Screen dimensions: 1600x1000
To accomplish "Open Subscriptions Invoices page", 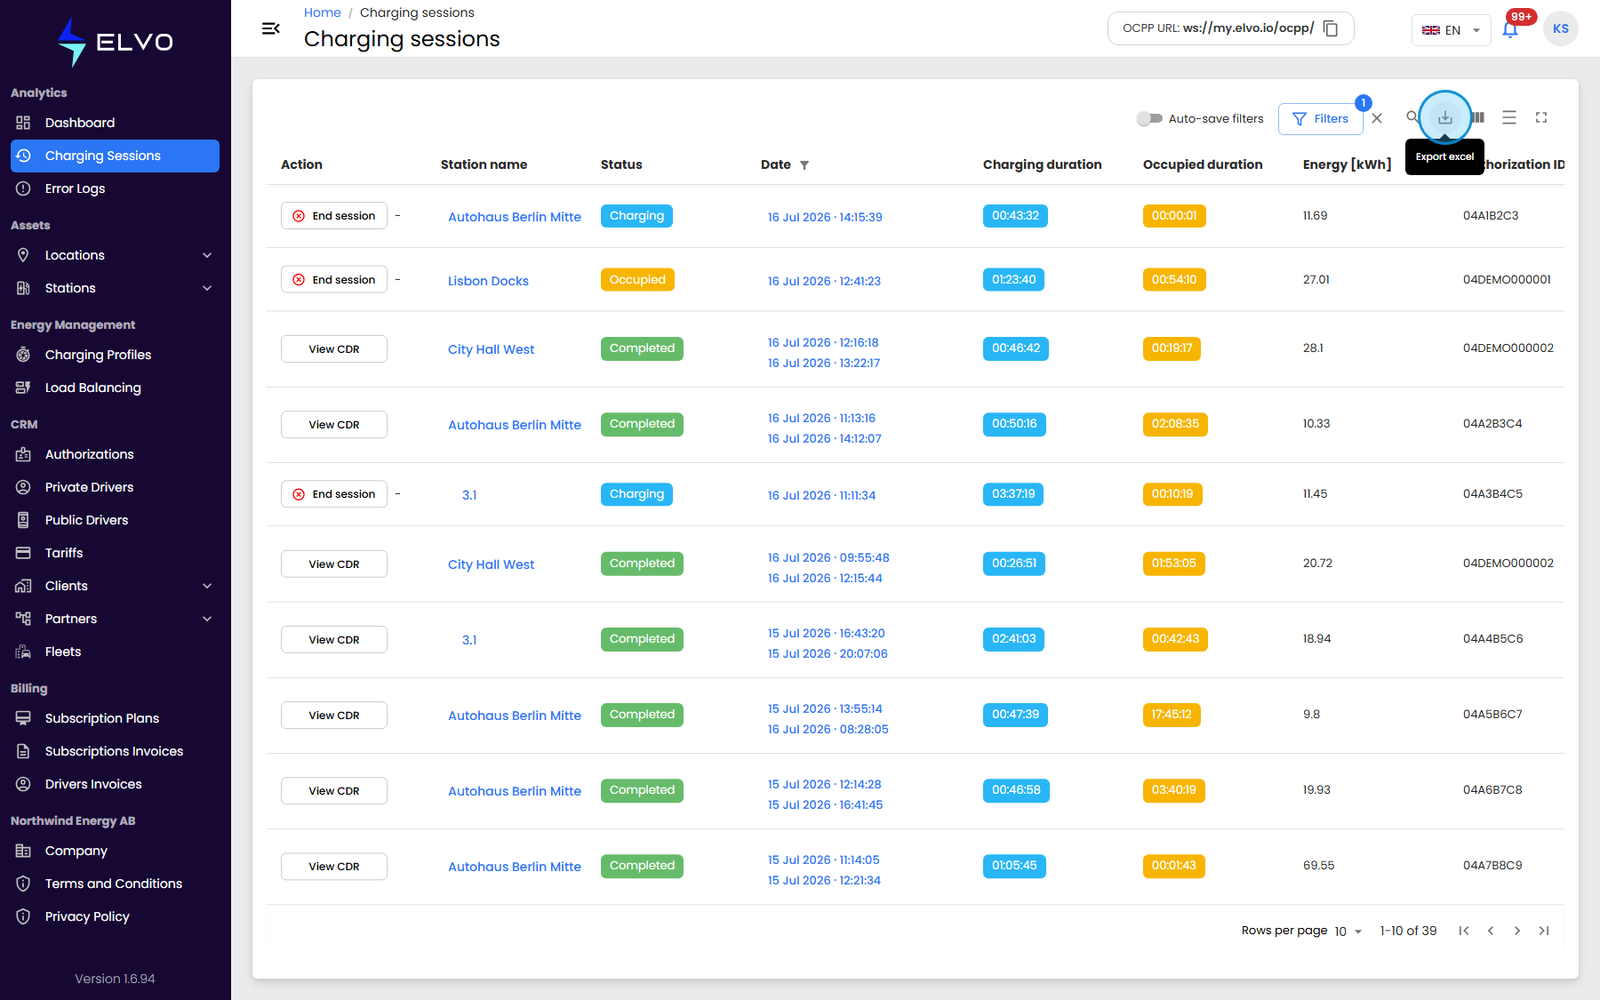I will 115,751.
